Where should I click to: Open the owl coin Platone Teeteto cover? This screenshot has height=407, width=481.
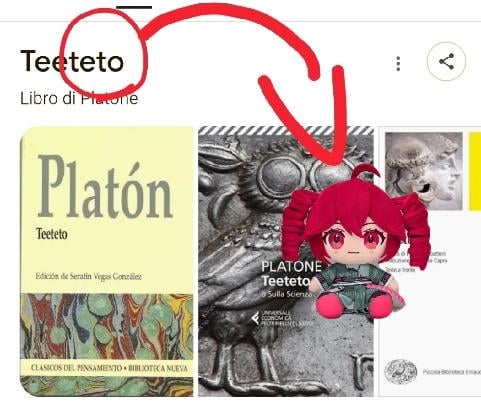point(286,262)
